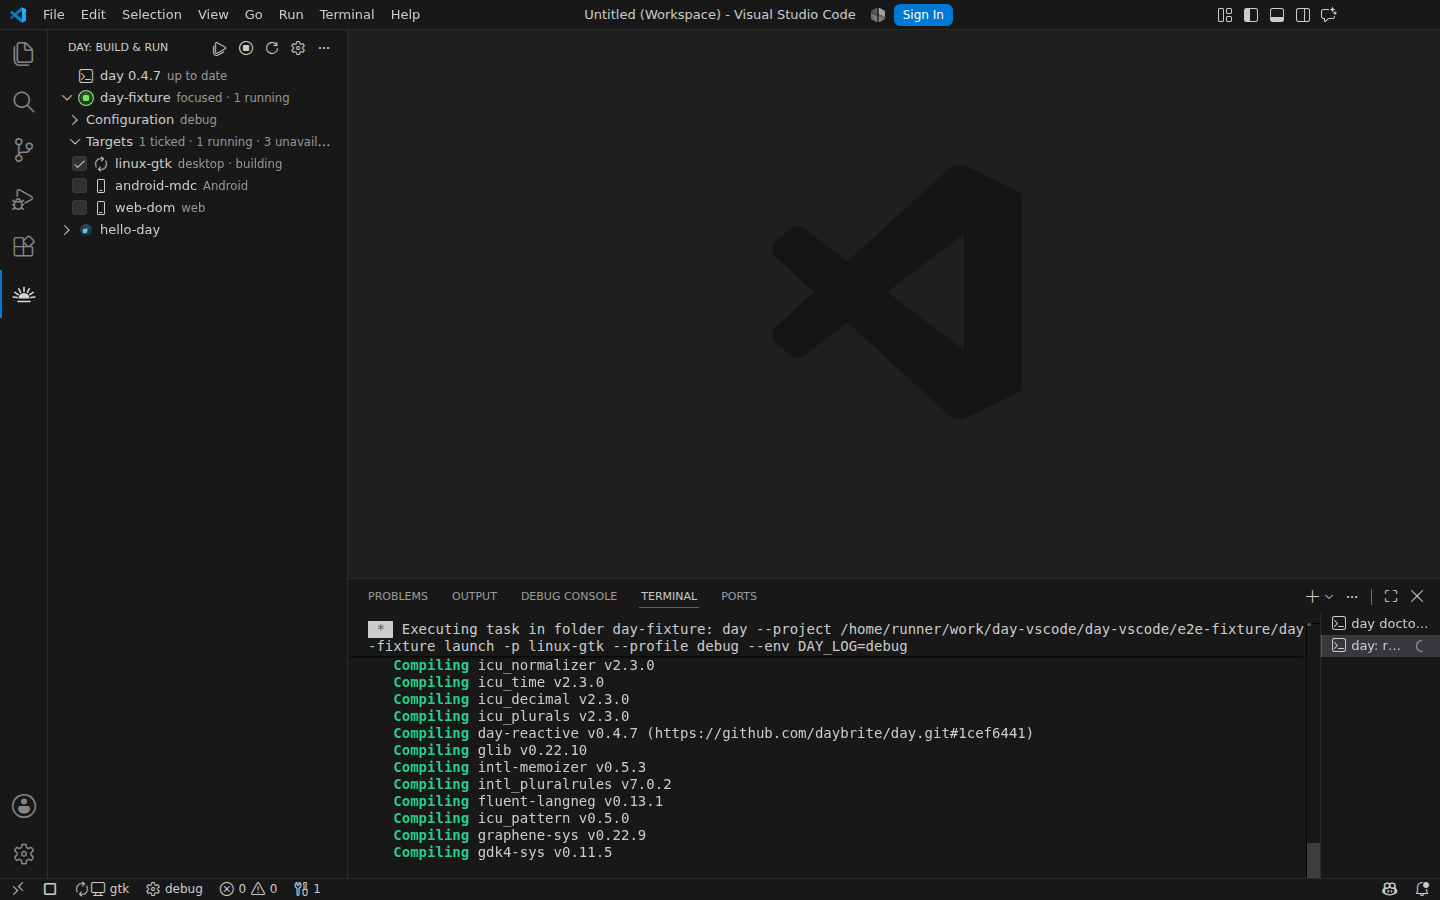Open remote window indicator in status bar
Image resolution: width=1440 pixels, height=900 pixels.
pos(17,889)
